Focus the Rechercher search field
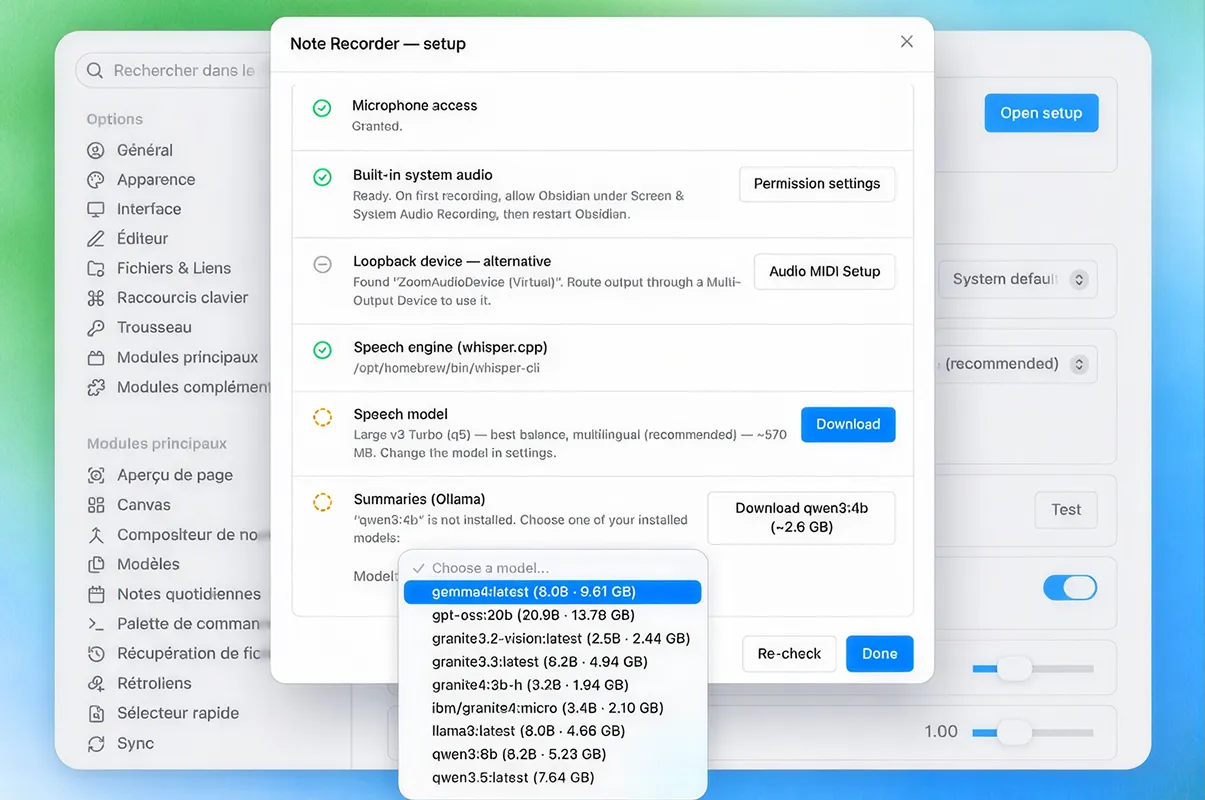 point(173,71)
